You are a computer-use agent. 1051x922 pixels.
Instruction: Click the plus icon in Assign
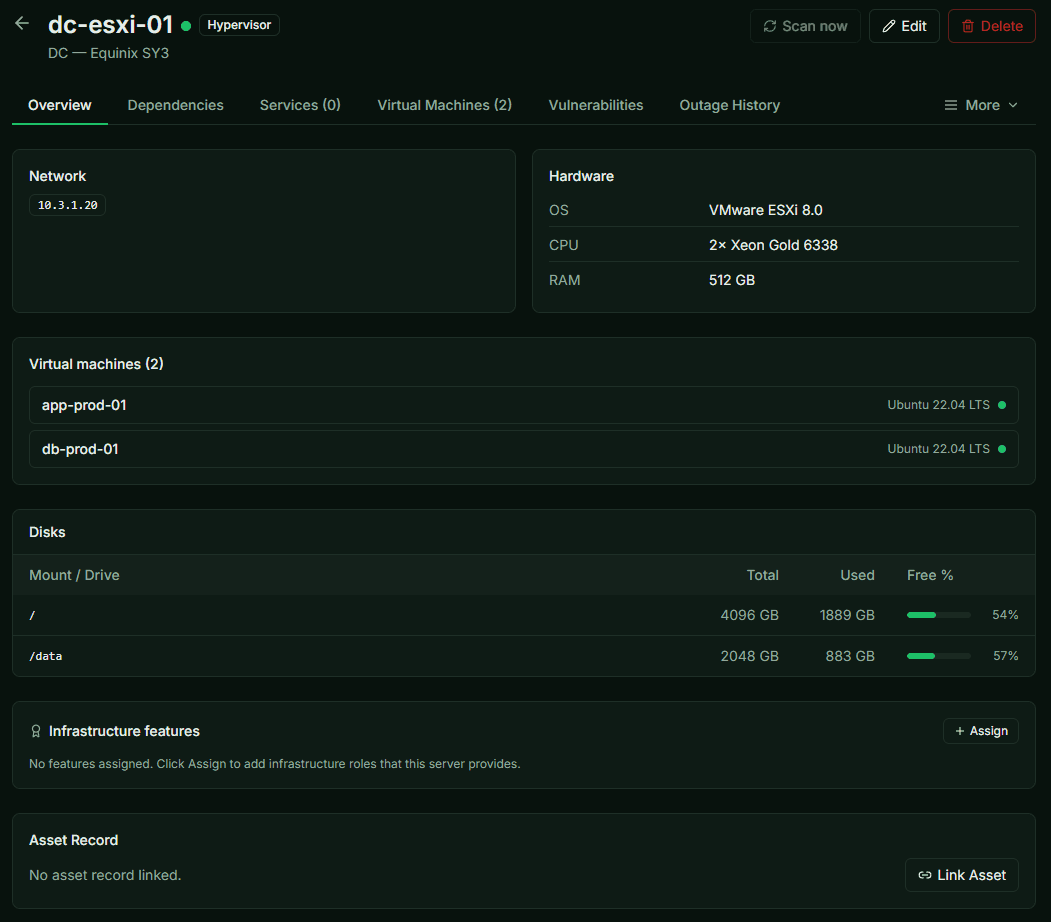coord(960,731)
